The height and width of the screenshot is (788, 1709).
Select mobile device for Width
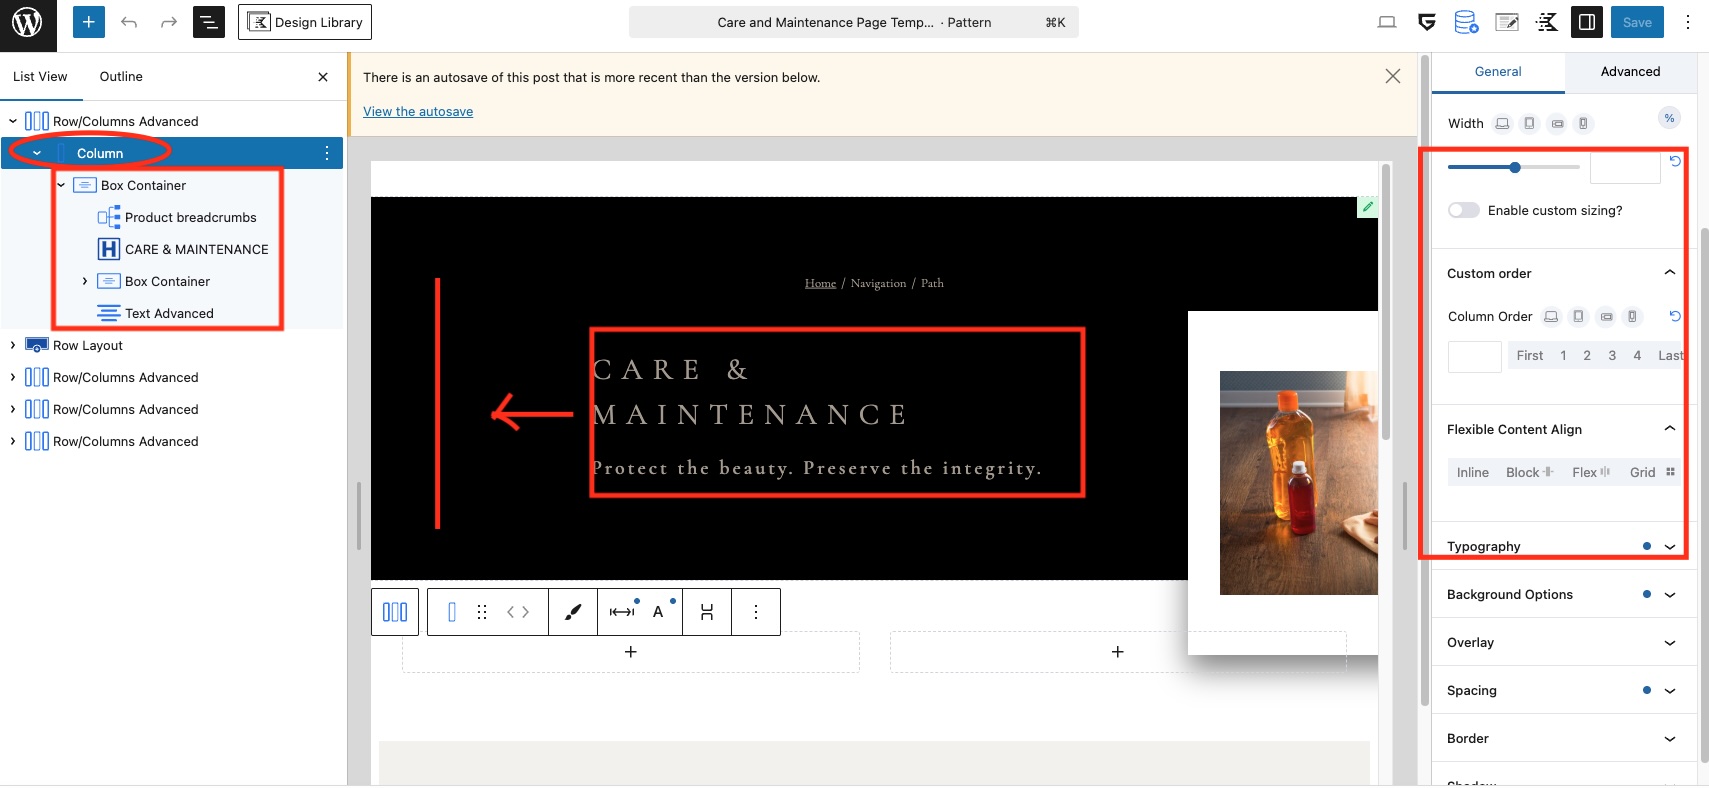click(x=1583, y=124)
